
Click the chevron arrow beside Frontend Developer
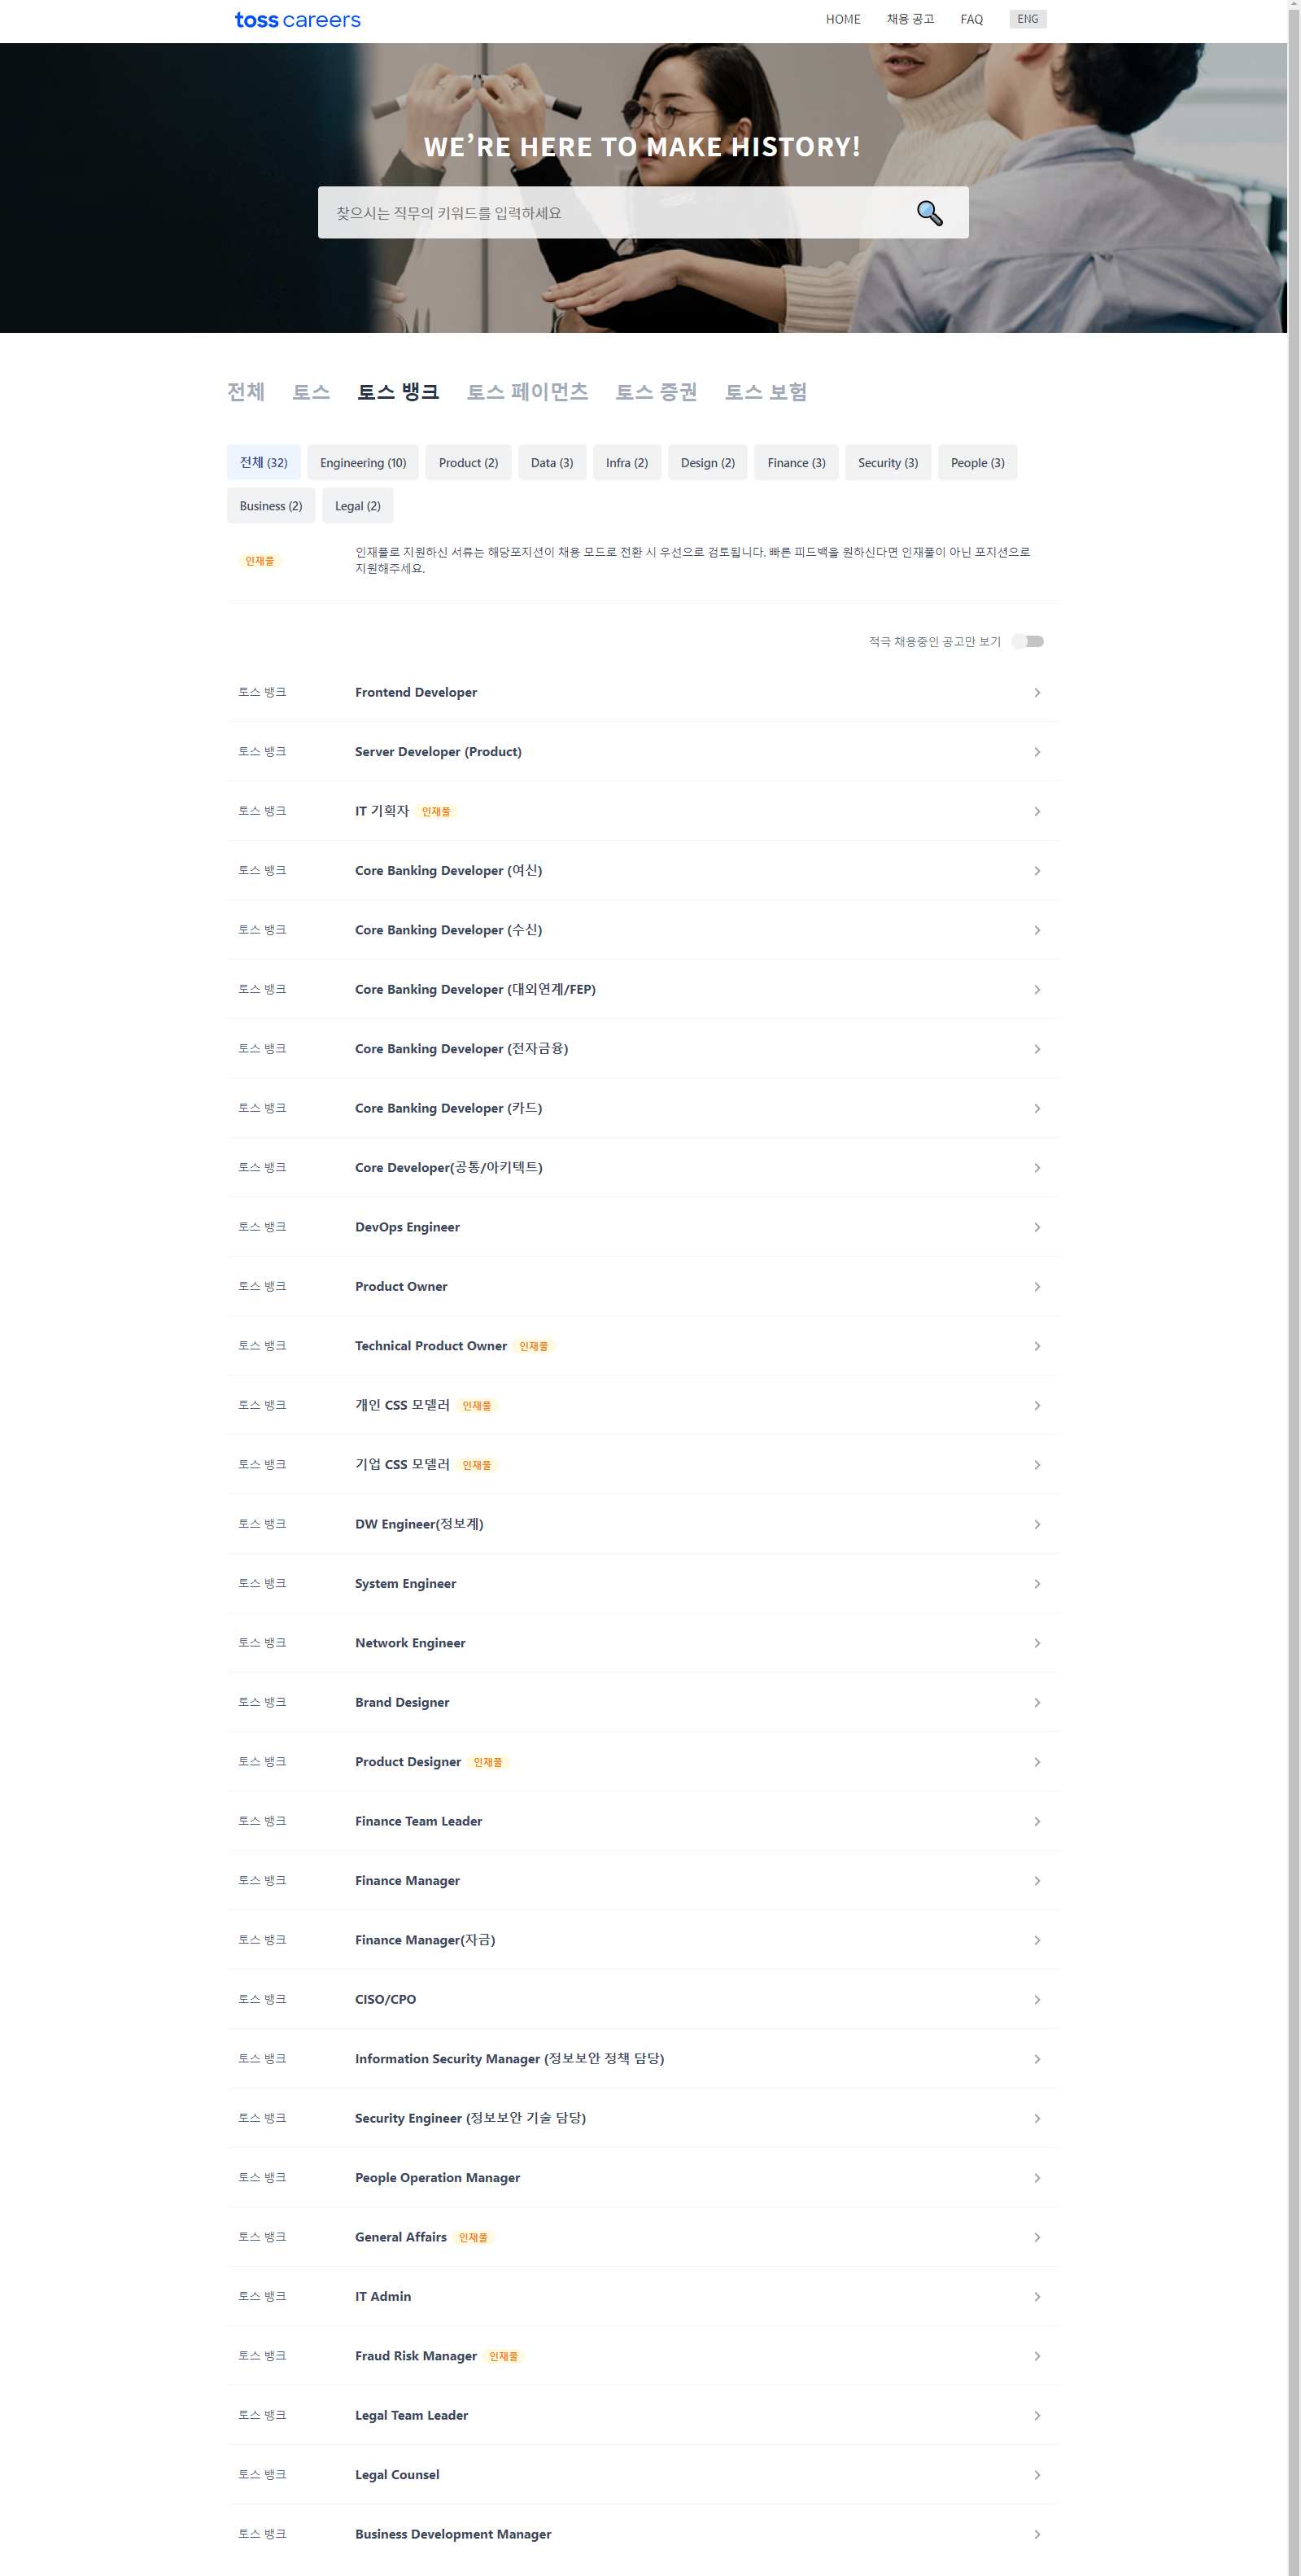[x=1036, y=692]
